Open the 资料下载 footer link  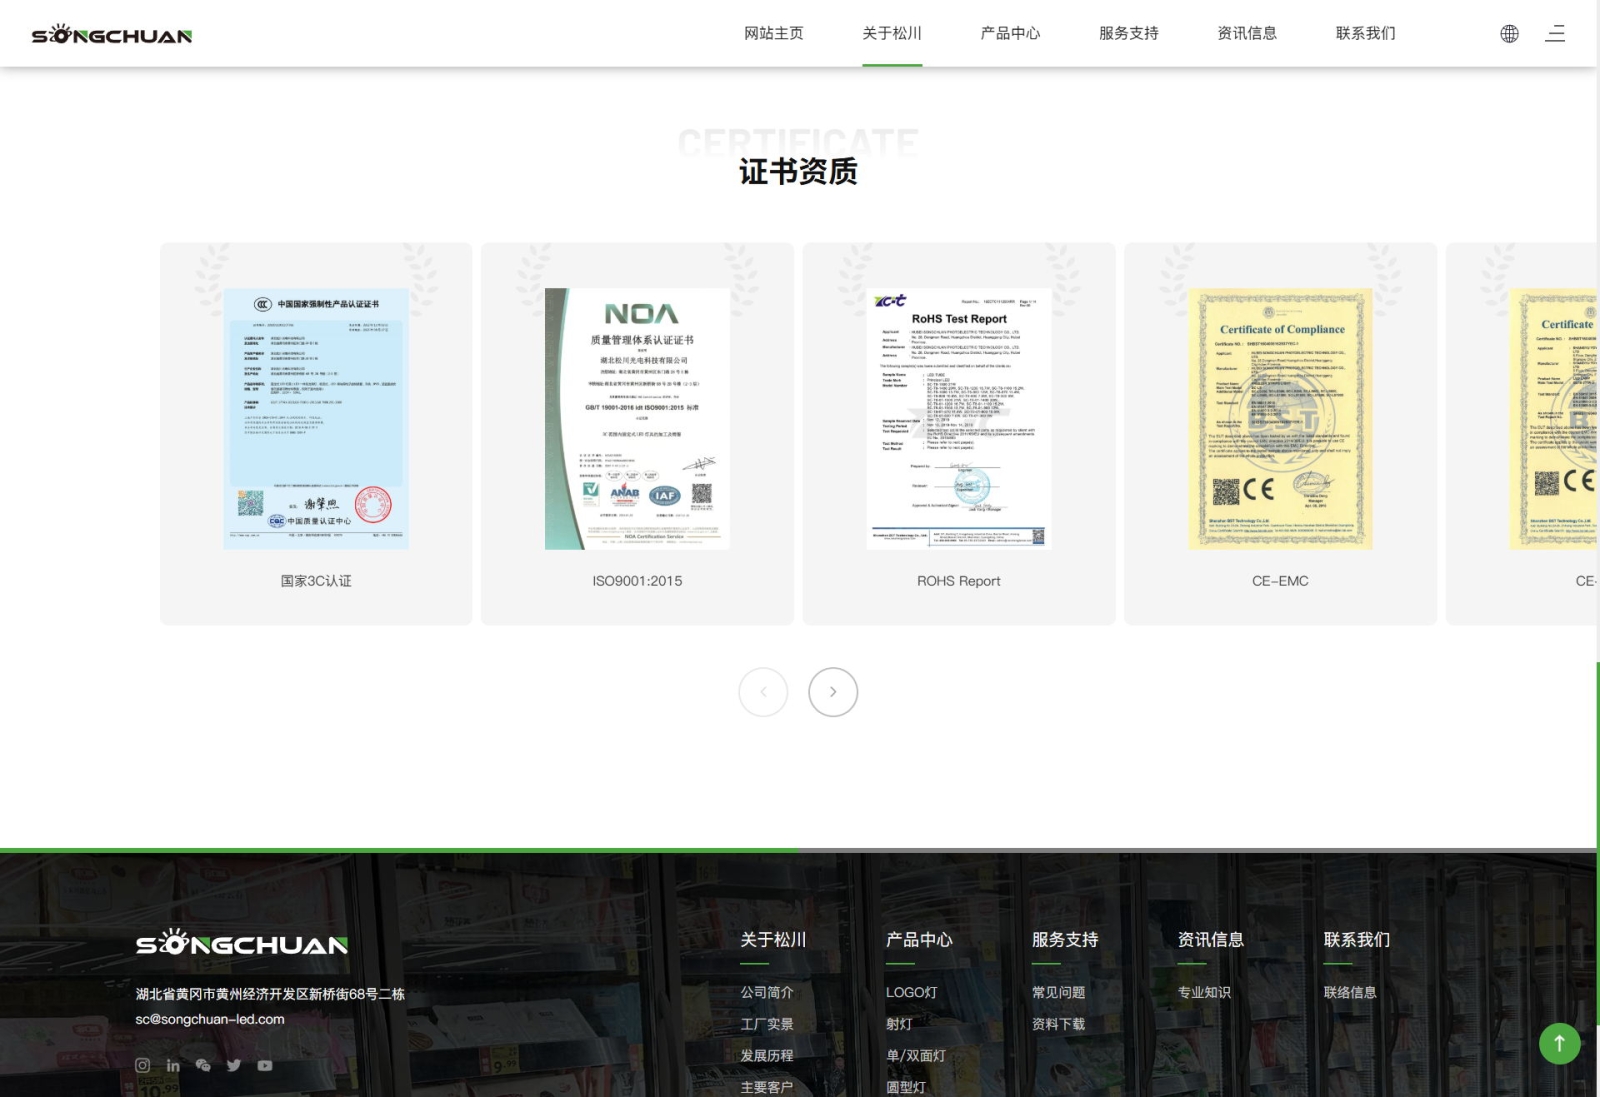(x=1058, y=1025)
